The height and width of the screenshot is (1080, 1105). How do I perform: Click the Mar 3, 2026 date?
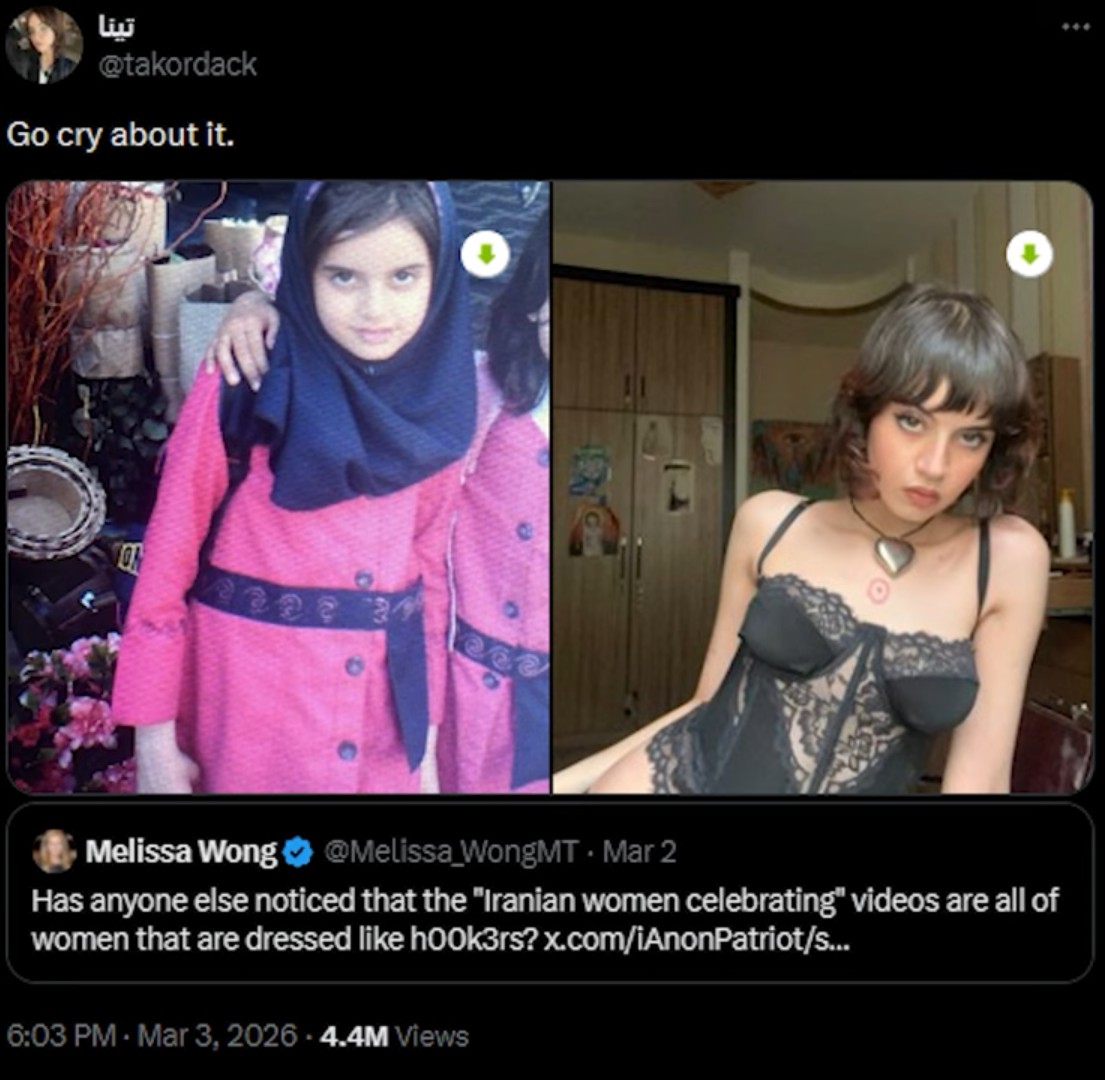[218, 1036]
